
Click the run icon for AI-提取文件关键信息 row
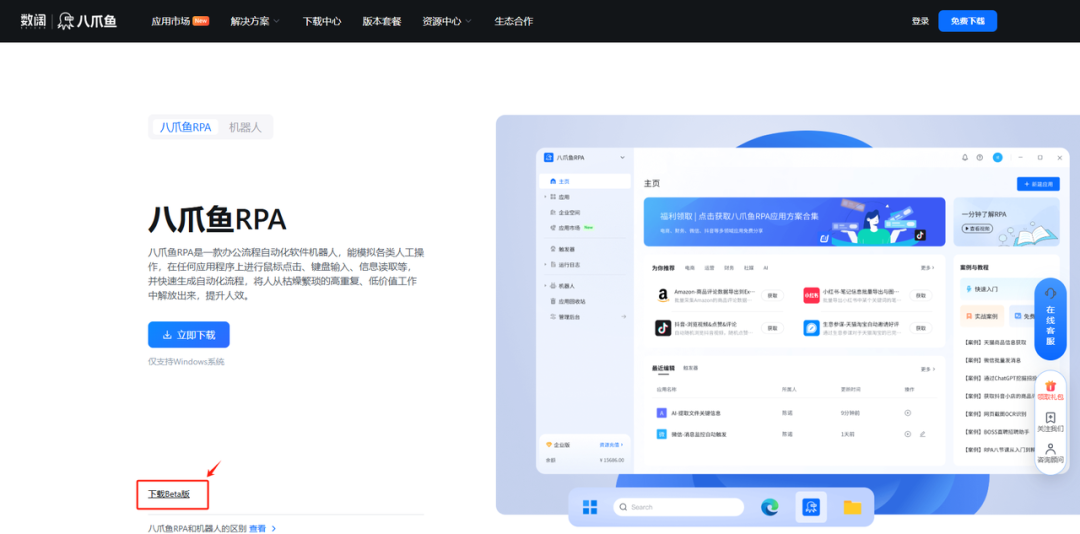(x=908, y=413)
